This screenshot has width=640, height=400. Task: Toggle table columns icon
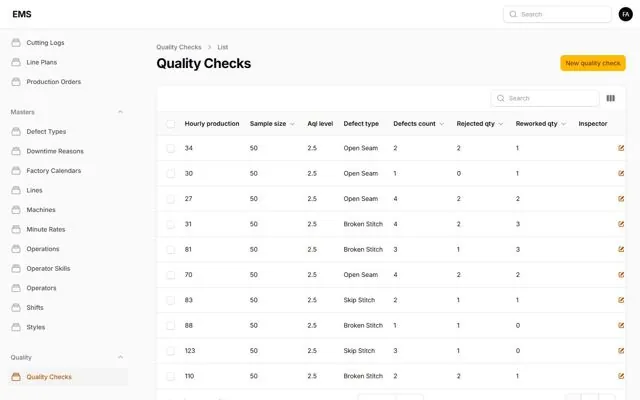[x=611, y=98]
